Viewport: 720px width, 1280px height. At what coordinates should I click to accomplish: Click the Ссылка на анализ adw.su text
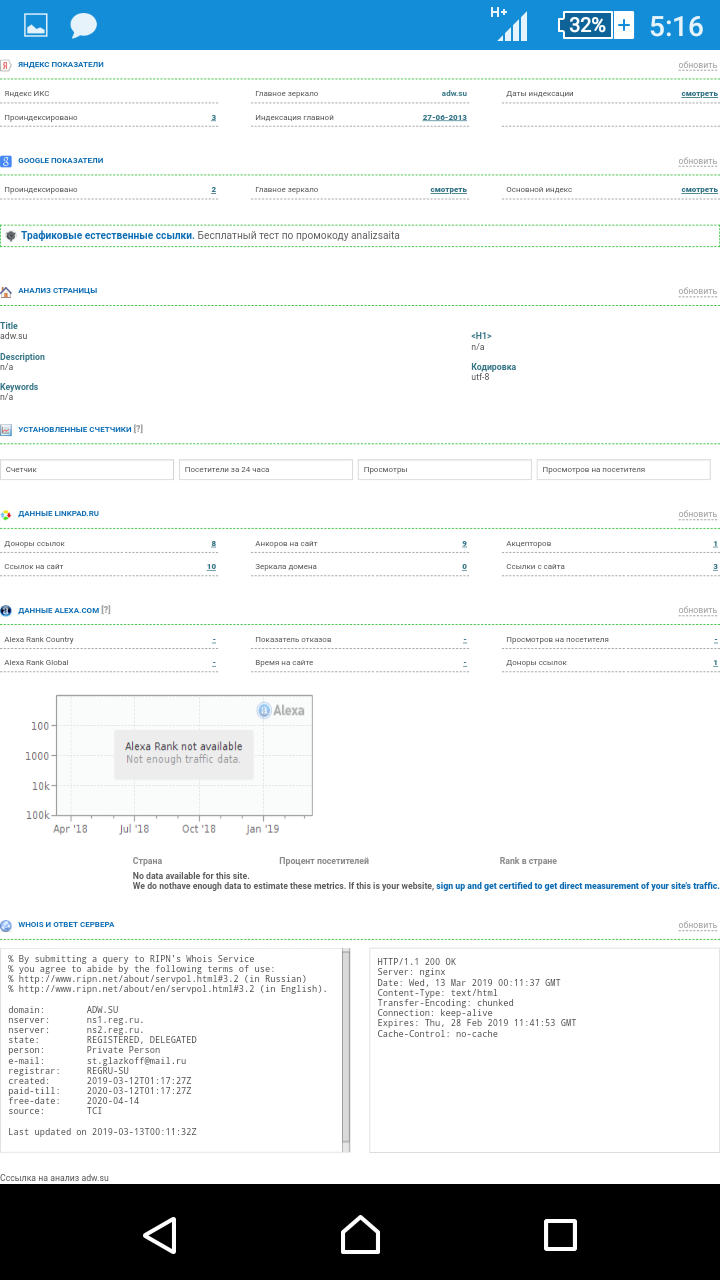pos(54,1178)
